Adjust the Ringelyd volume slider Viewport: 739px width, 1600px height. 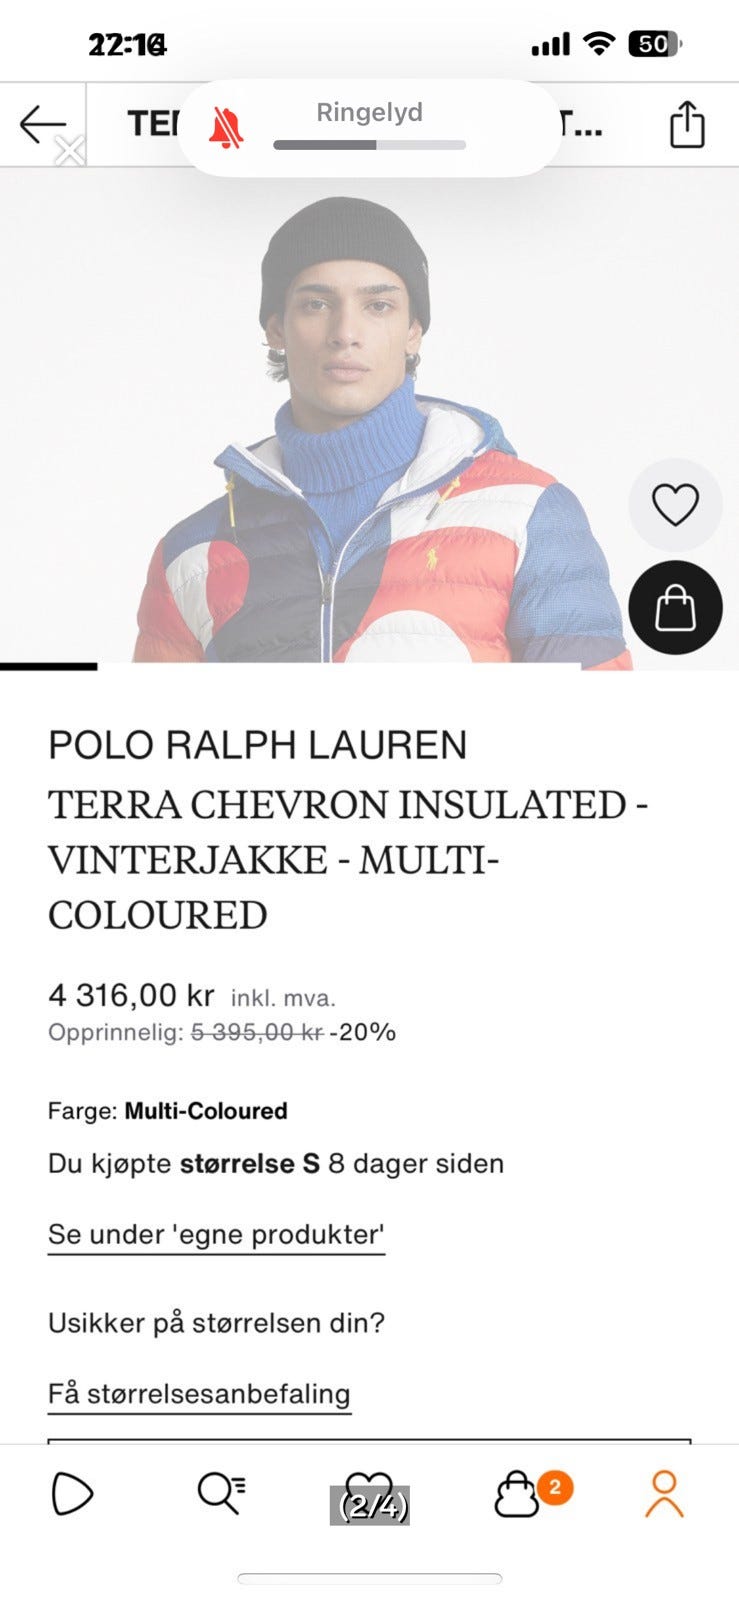(x=369, y=145)
